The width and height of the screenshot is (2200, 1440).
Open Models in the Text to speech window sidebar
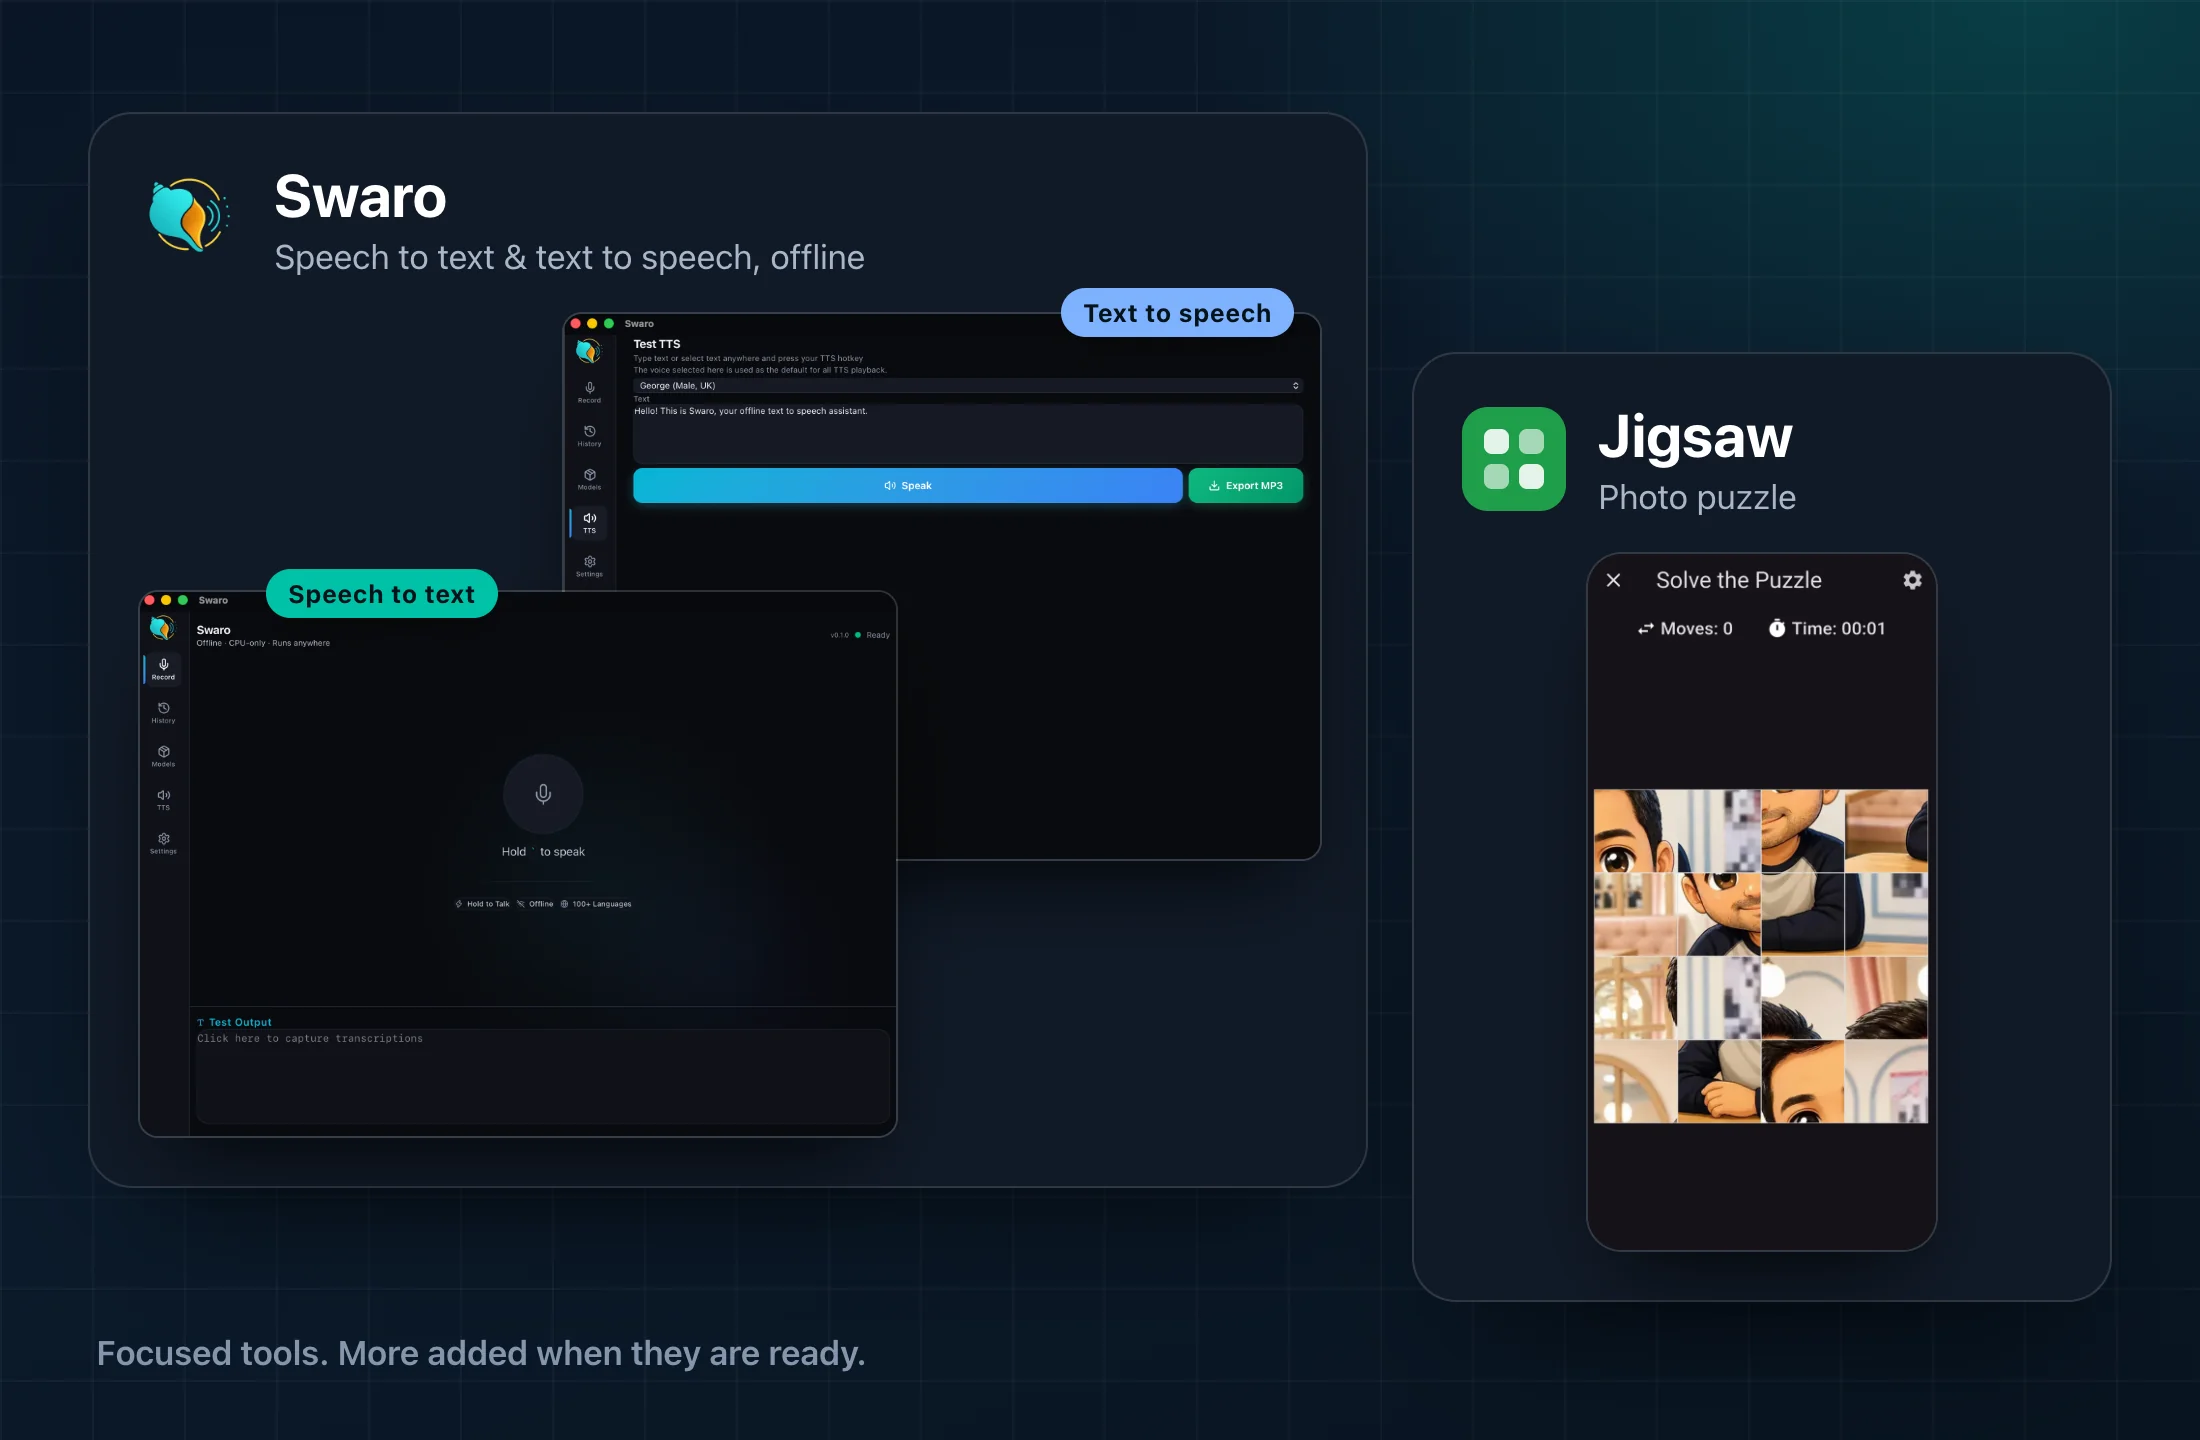click(589, 479)
